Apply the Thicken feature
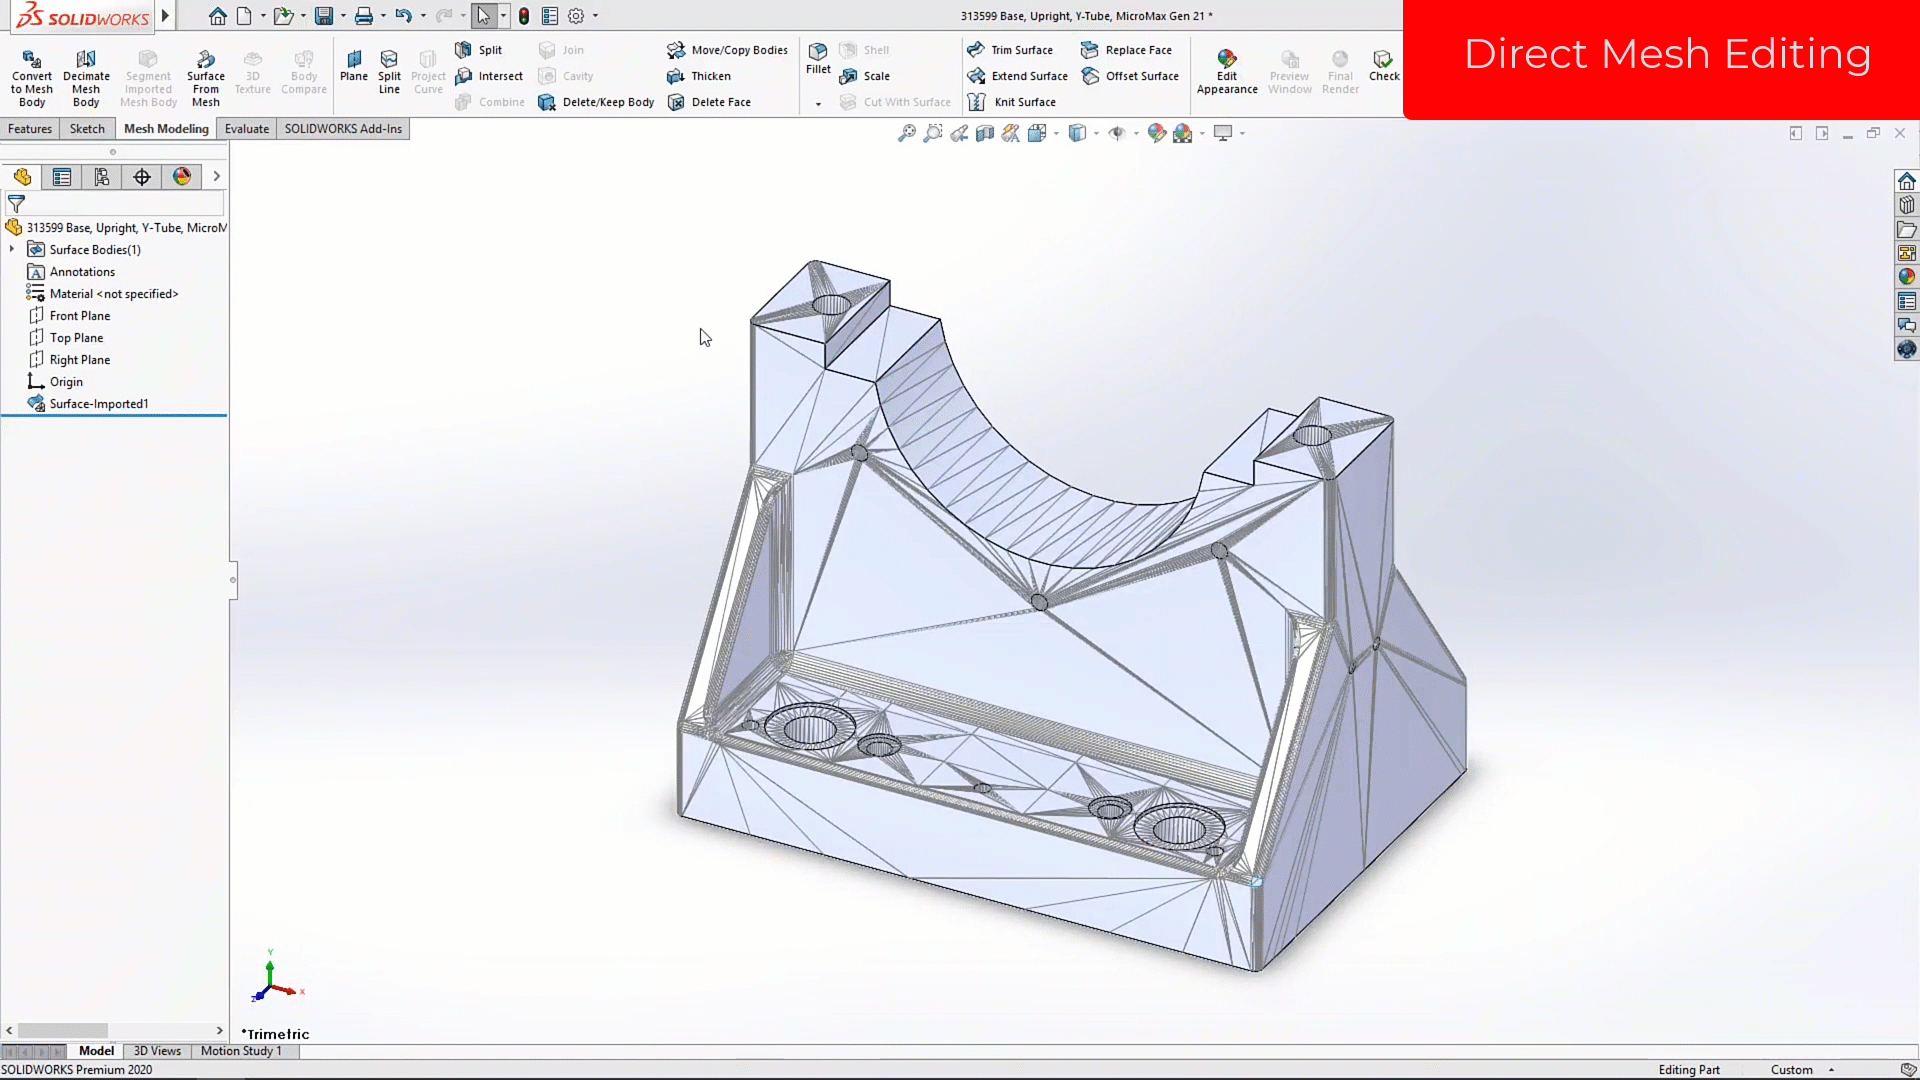 tap(699, 76)
